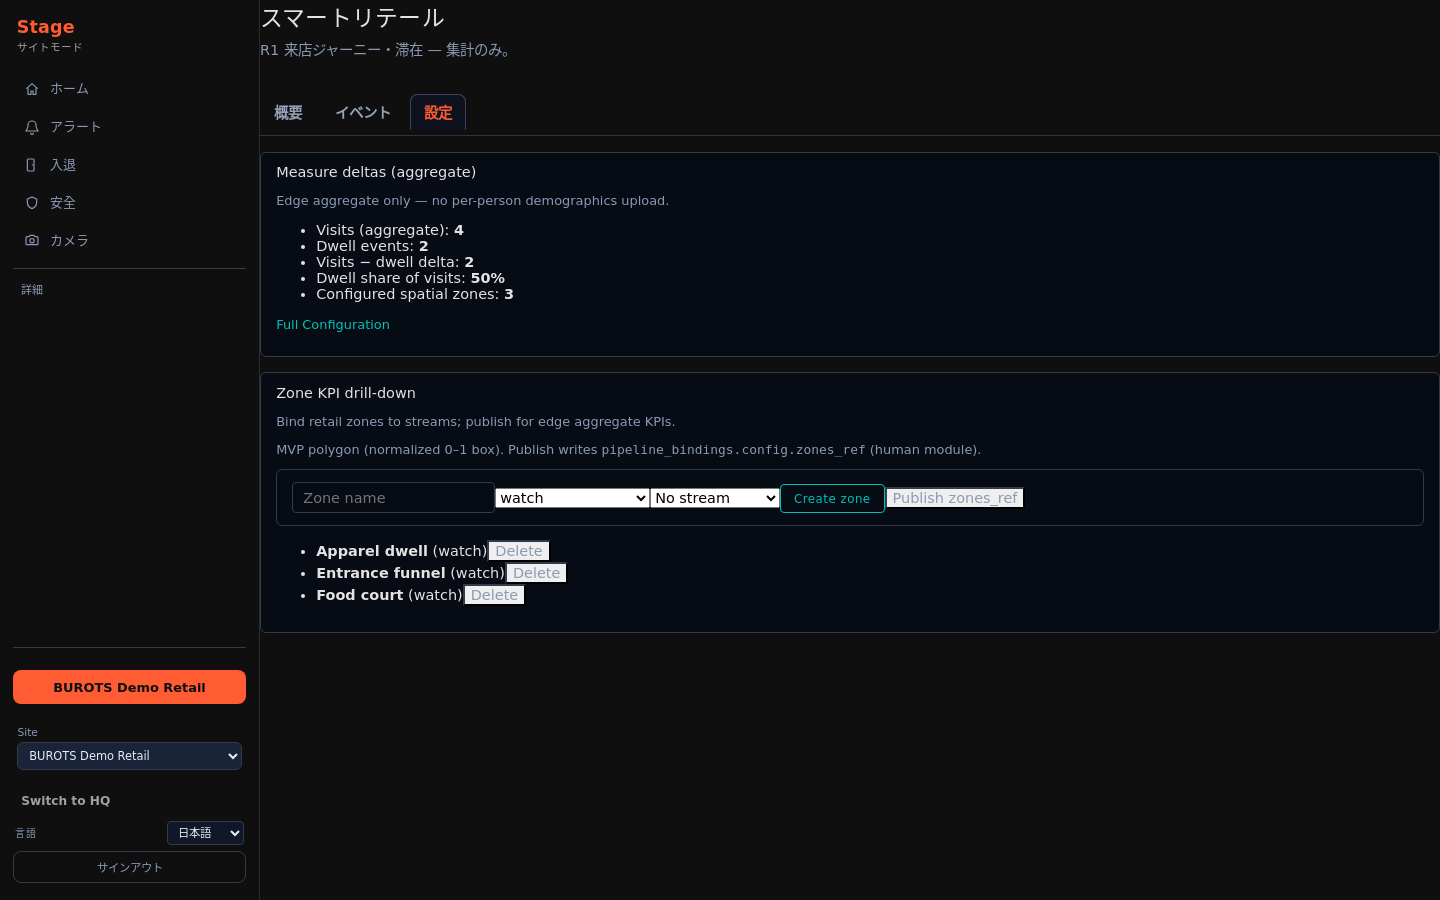Image resolution: width=1440 pixels, height=900 pixels.
Task: Click the 'Entrance funnel' zone name
Action: pyautogui.click(x=381, y=573)
